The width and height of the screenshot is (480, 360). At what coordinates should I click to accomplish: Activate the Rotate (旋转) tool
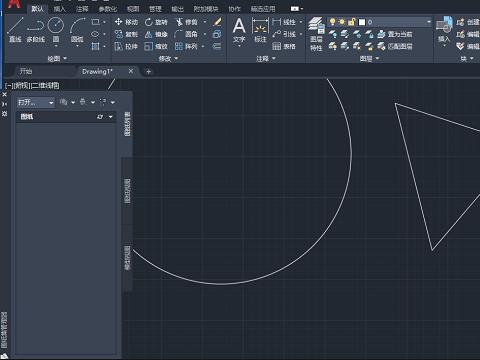point(156,22)
